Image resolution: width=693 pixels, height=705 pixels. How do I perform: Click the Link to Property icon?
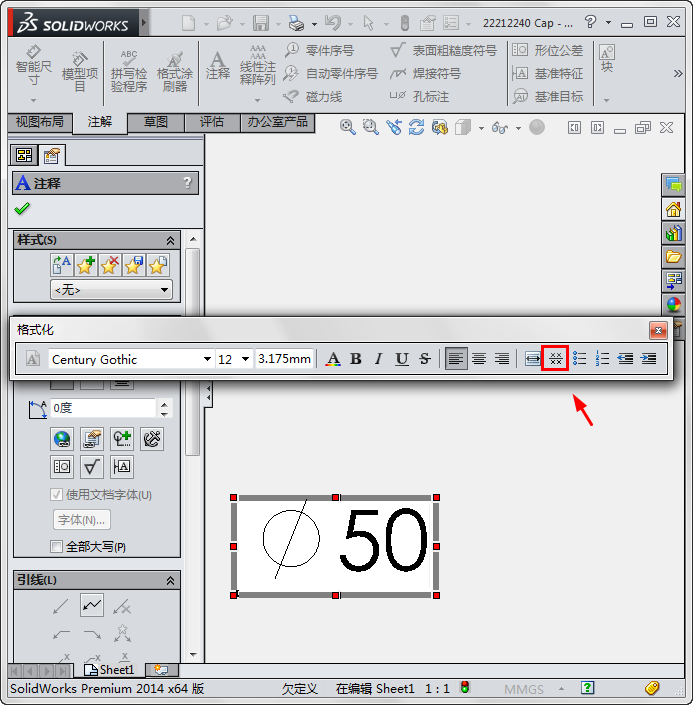92,439
